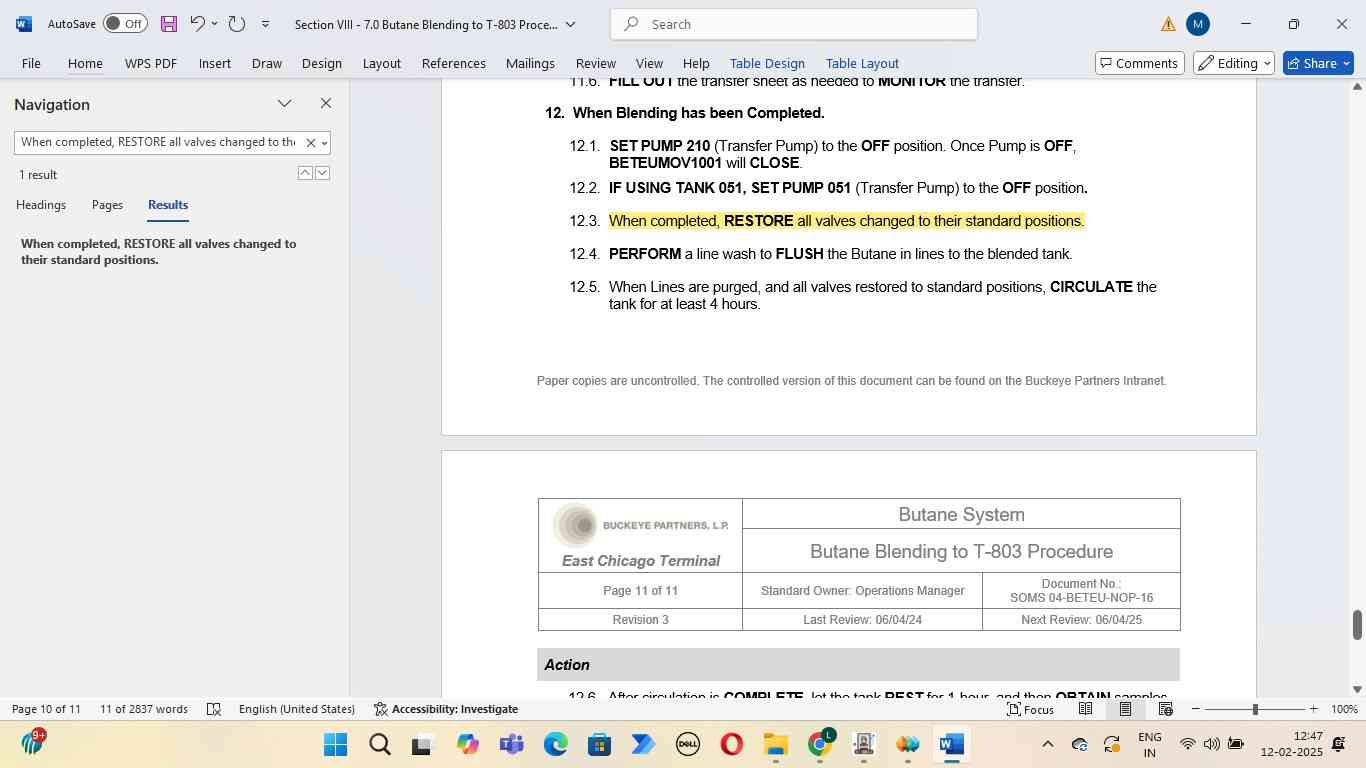The width and height of the screenshot is (1366, 768).
Task: Open the Table Layout tab
Action: [862, 63]
